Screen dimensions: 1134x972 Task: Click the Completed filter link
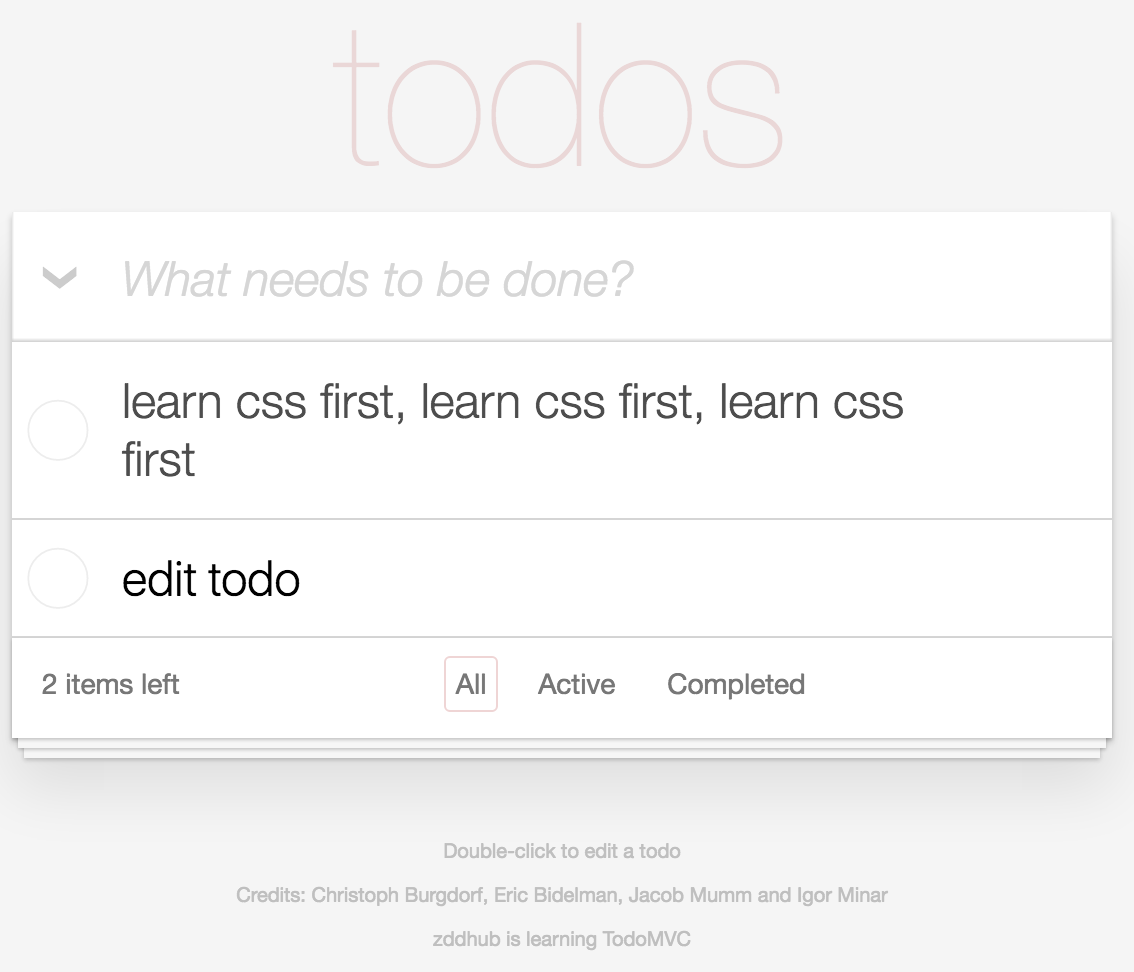[735, 684]
